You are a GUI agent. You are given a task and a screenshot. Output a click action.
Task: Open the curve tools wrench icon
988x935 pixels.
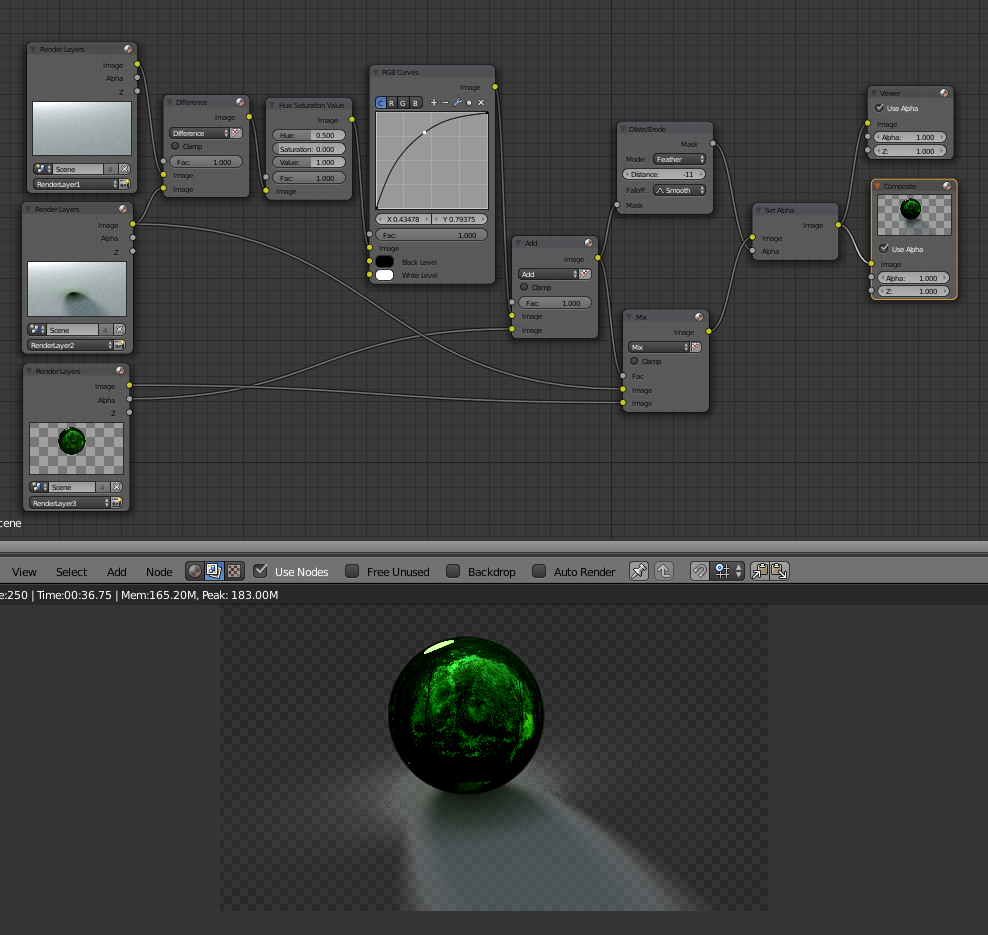pos(457,103)
